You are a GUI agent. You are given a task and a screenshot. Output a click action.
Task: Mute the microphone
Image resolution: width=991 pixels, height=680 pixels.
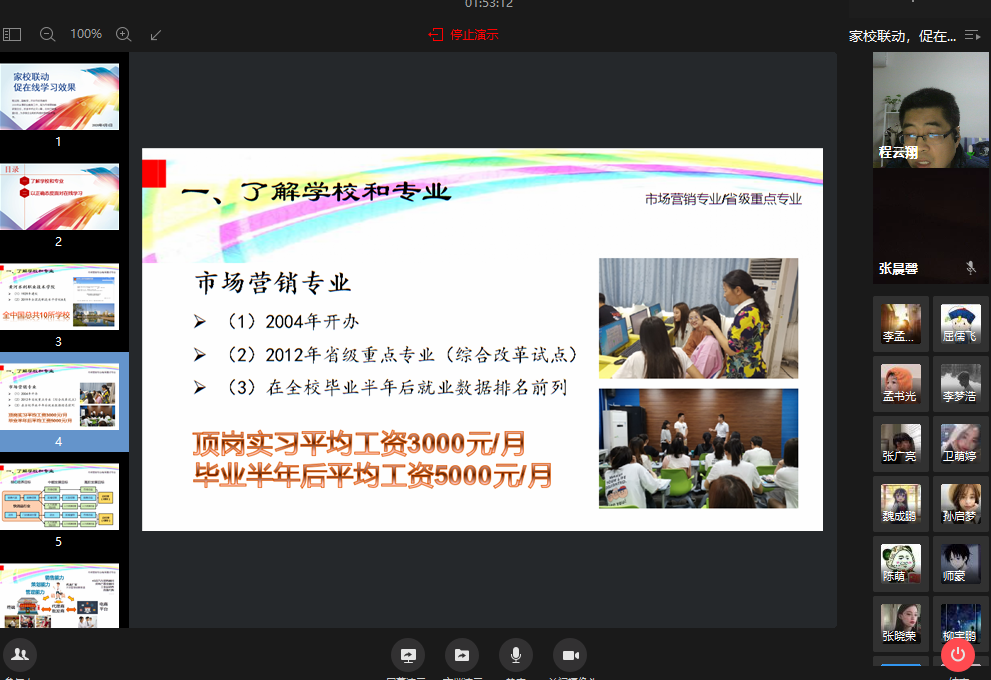pos(516,655)
